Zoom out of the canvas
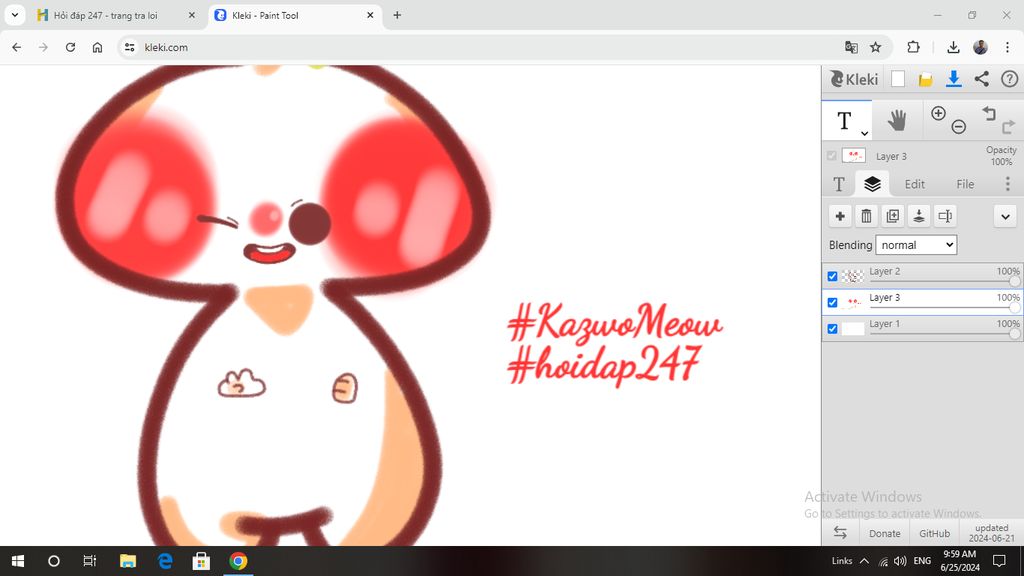 [x=958, y=127]
